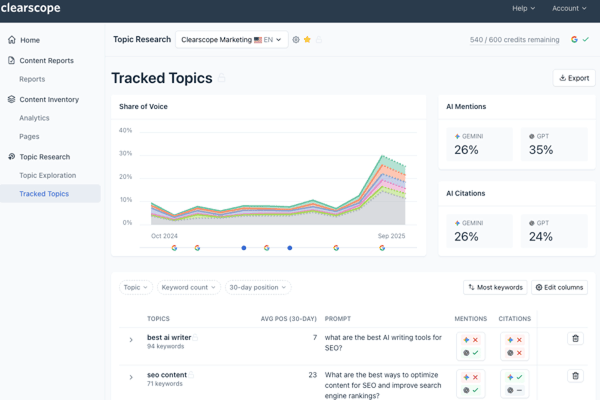Viewport: 600px width, 400px height.
Task: Click the Gemini AI Mentions 26% card
Action: point(479,144)
